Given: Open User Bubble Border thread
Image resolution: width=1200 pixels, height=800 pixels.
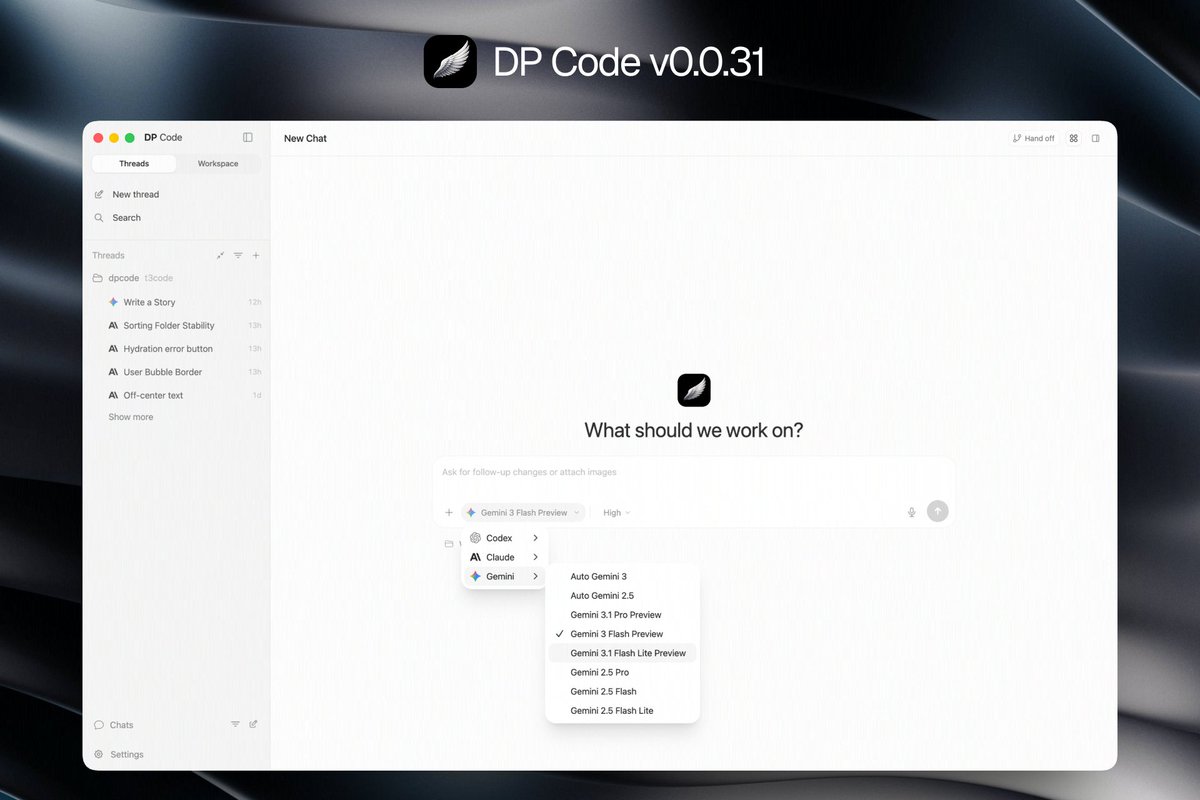Looking at the screenshot, I should (163, 372).
